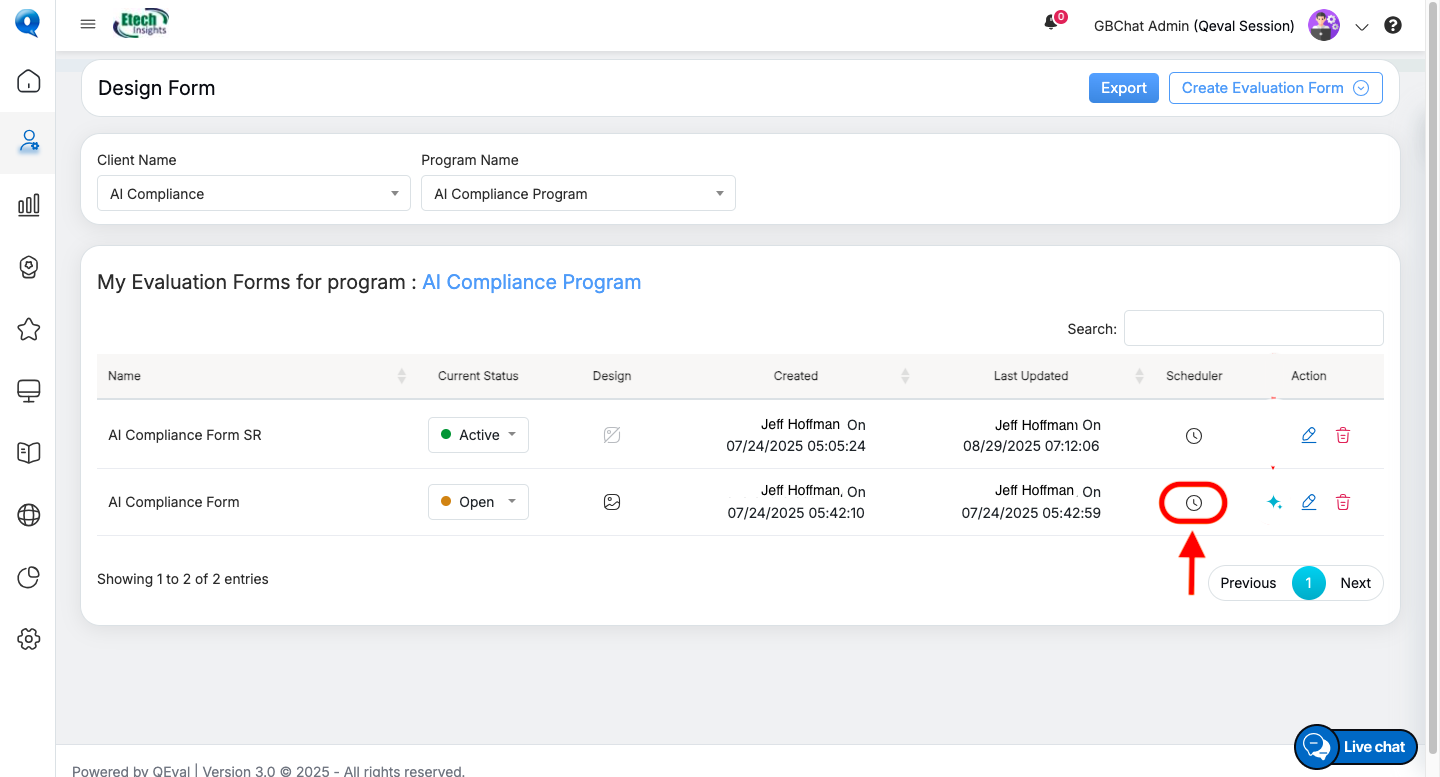Image resolution: width=1440 pixels, height=777 pixels.
Task: Toggle the hamburger menu to collapse sidebar
Action: (x=88, y=25)
